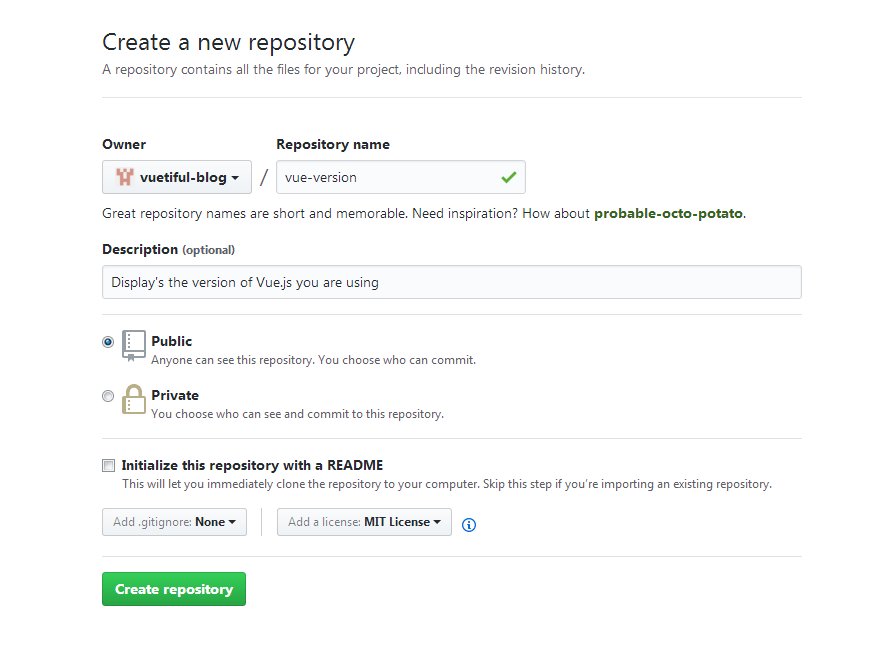
Task: Click the Create repository button
Action: [x=174, y=588]
